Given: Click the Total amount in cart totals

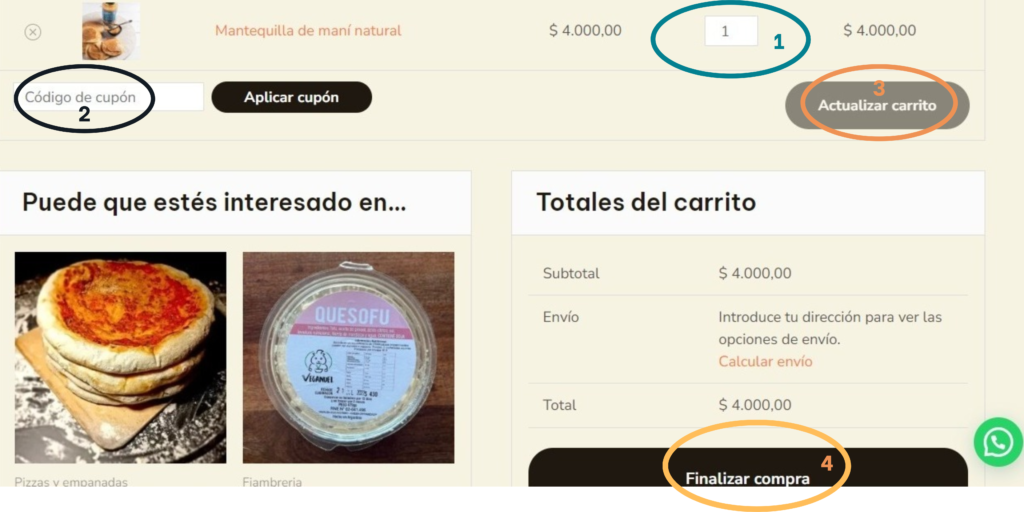Looking at the screenshot, I should point(755,405).
